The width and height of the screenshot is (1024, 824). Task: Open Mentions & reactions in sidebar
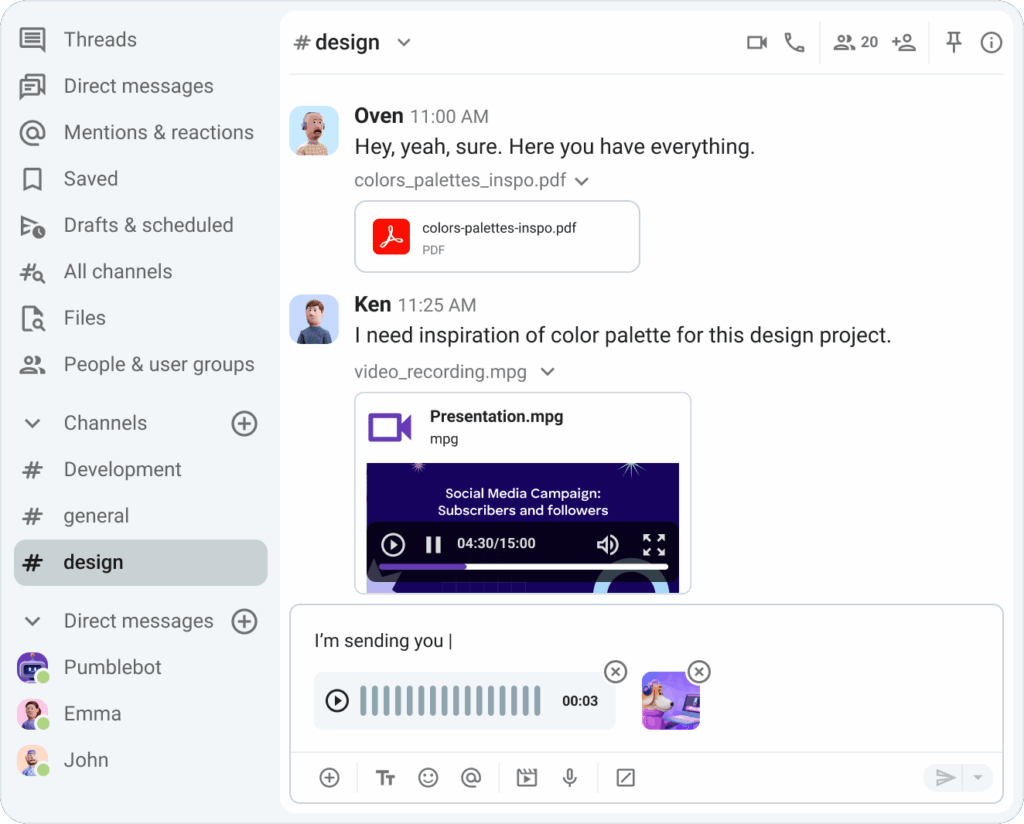click(158, 132)
